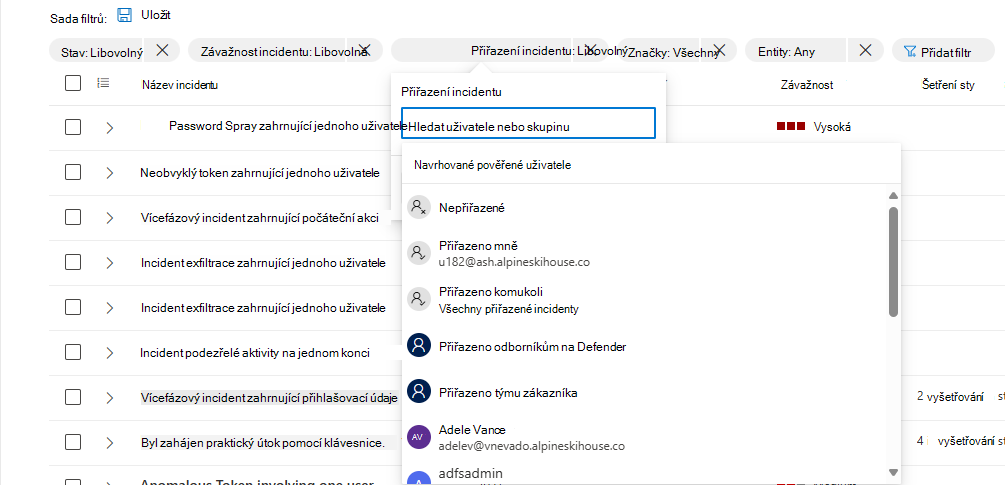
Task: Select the Přiřazeno komukoli avatar icon
Action: point(419,299)
